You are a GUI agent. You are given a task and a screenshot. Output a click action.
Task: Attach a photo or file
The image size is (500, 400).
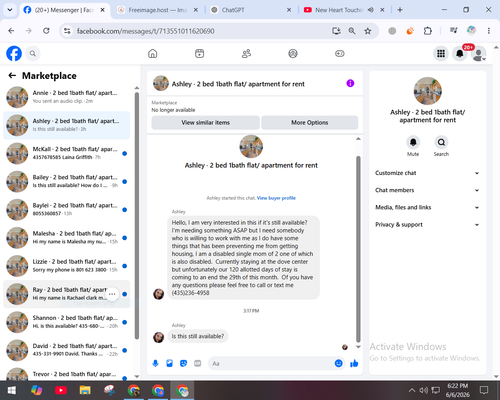(x=169, y=363)
